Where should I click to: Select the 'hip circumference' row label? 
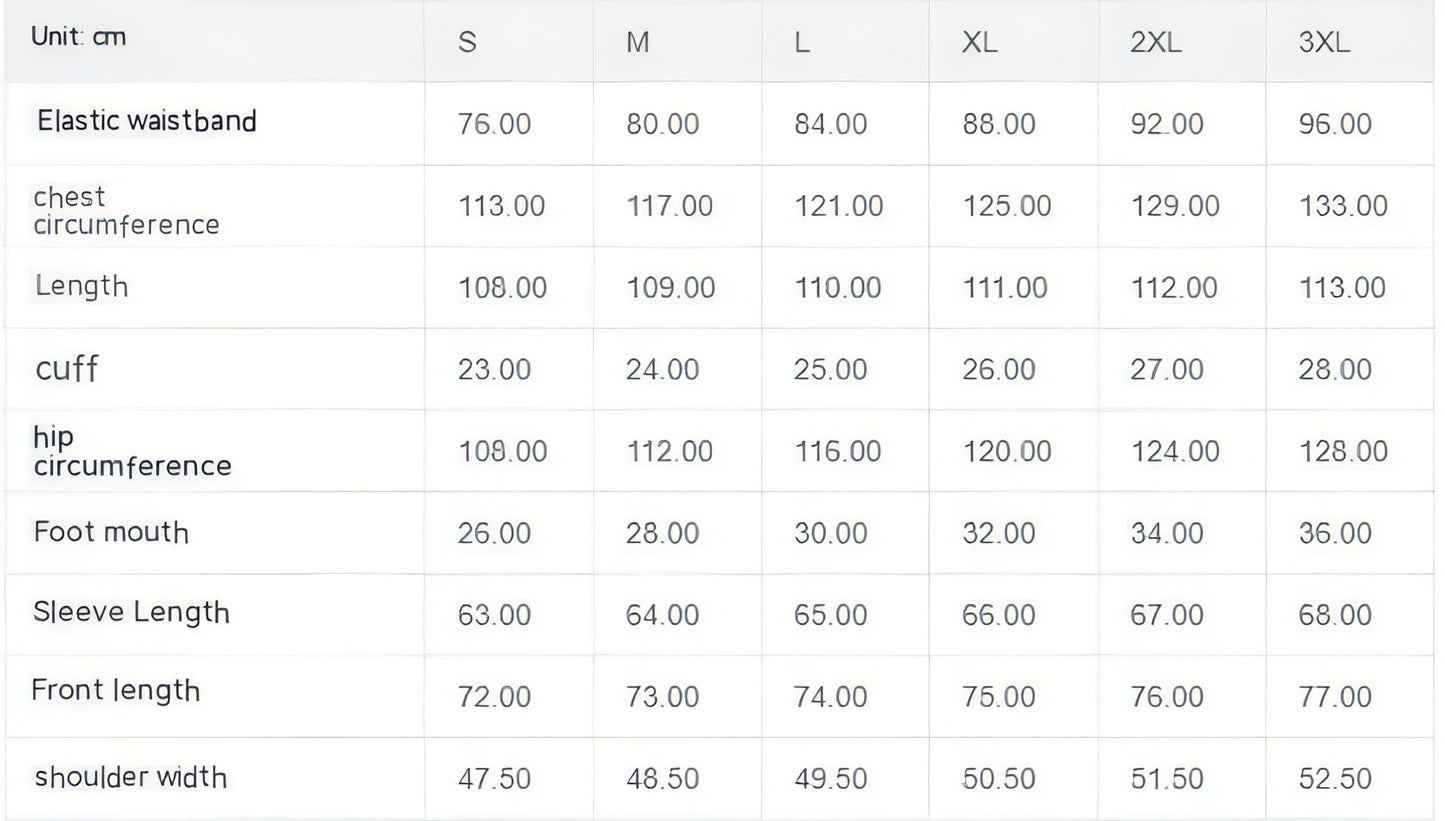click(132, 451)
